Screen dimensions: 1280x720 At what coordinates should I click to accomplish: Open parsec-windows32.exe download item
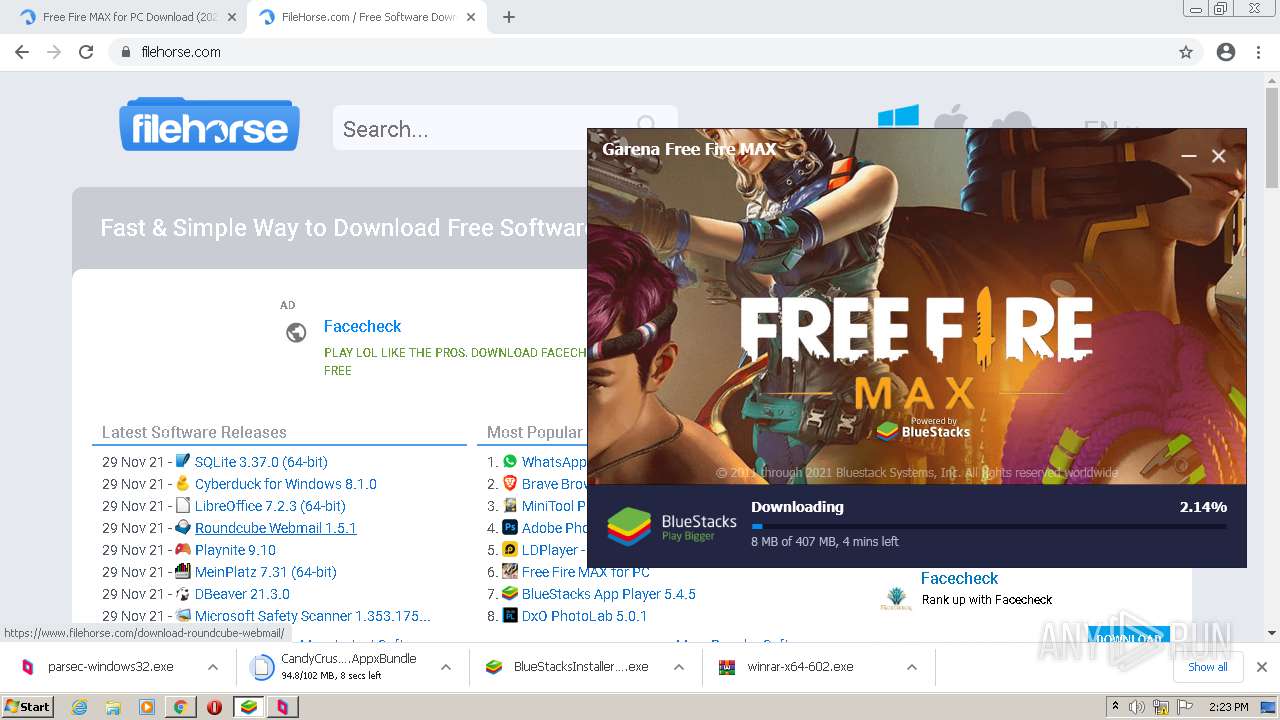(x=110, y=667)
